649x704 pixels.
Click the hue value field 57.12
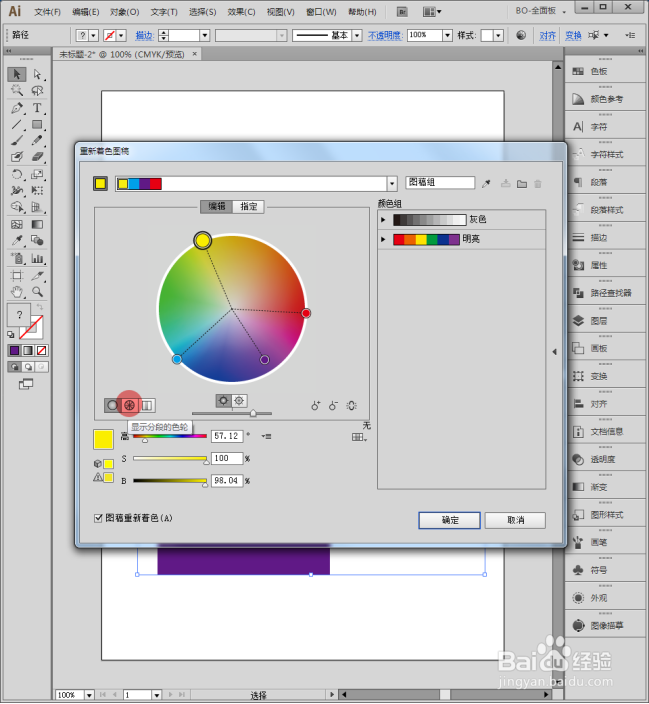point(227,436)
